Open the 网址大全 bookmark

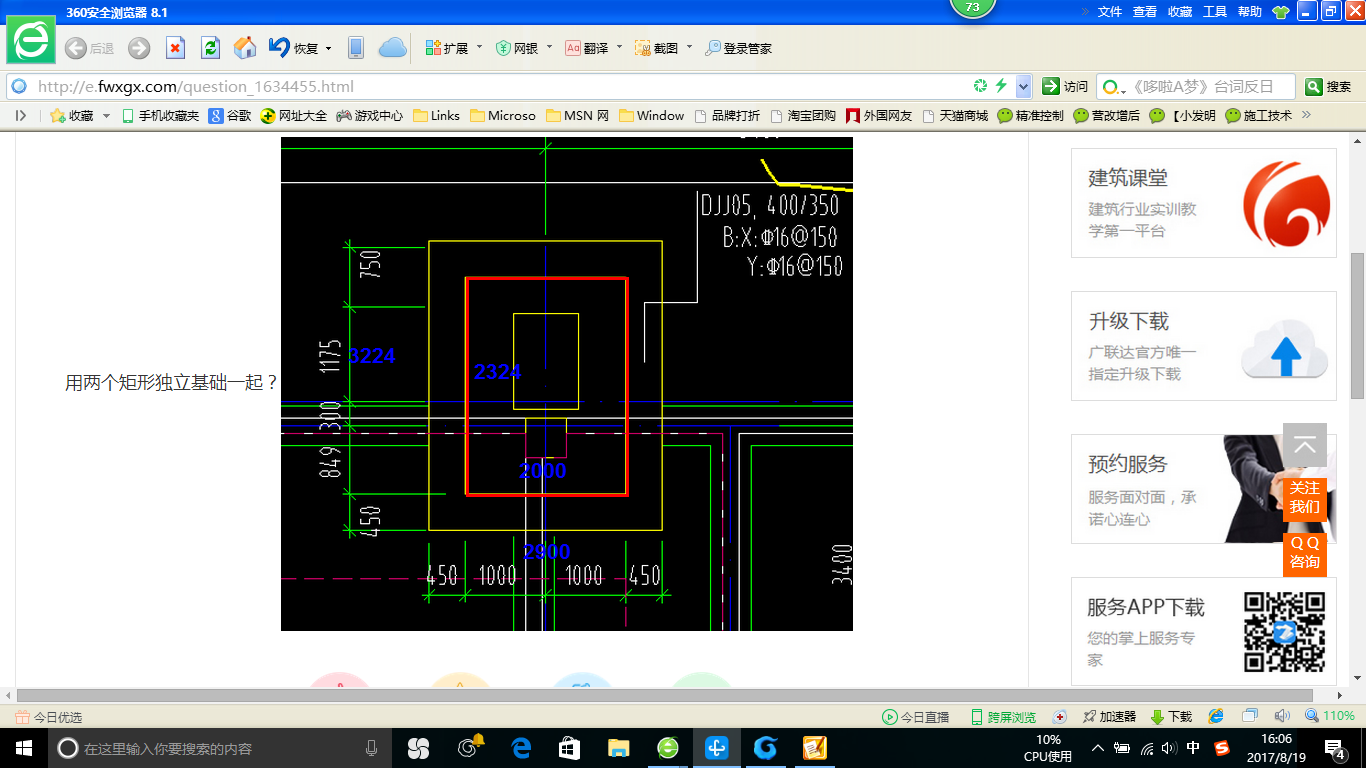[x=294, y=116]
